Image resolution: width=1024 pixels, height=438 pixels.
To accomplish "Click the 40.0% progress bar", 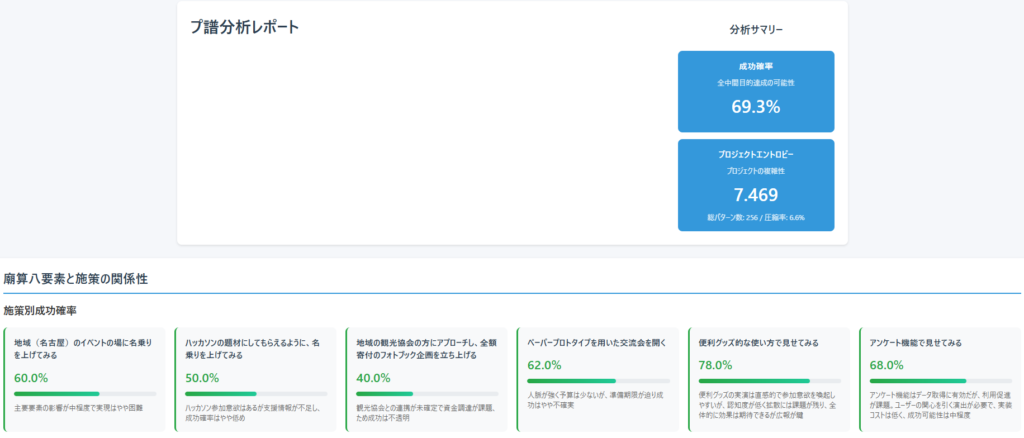I will pyautogui.click(x=427, y=394).
